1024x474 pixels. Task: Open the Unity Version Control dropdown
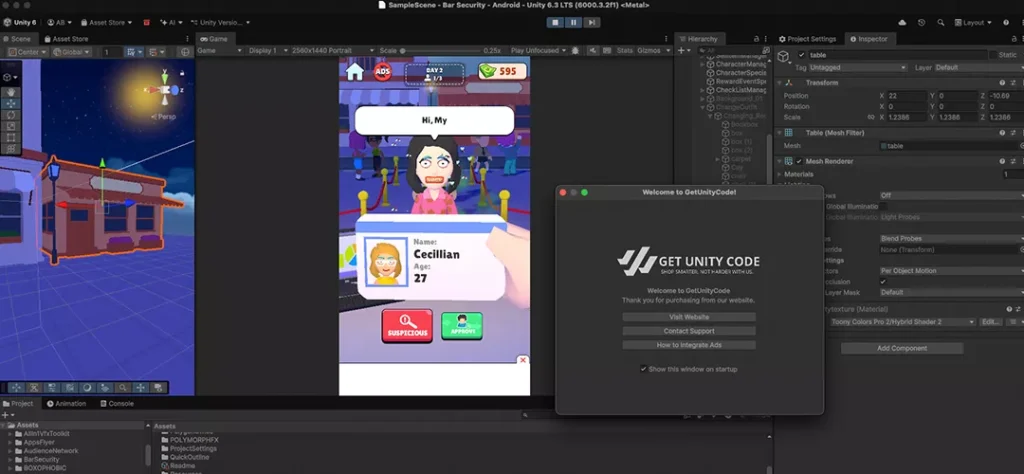click(221, 22)
